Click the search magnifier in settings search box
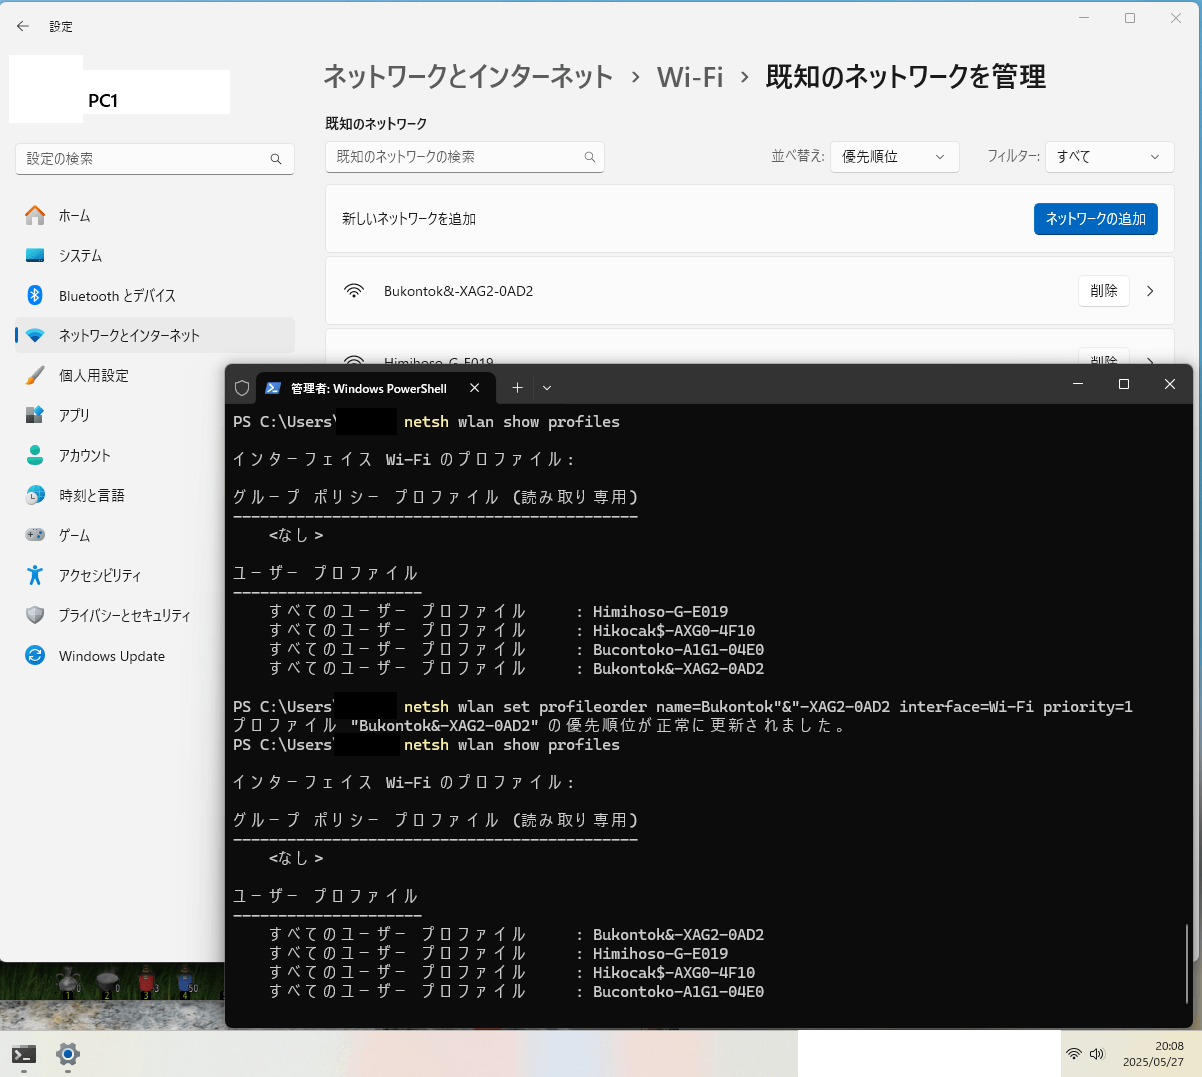 (x=276, y=159)
